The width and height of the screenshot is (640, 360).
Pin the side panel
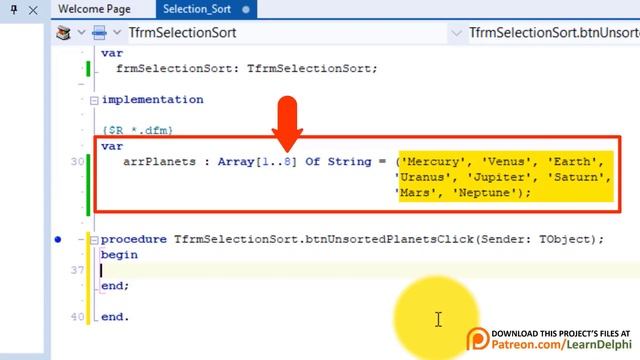click(14, 9)
